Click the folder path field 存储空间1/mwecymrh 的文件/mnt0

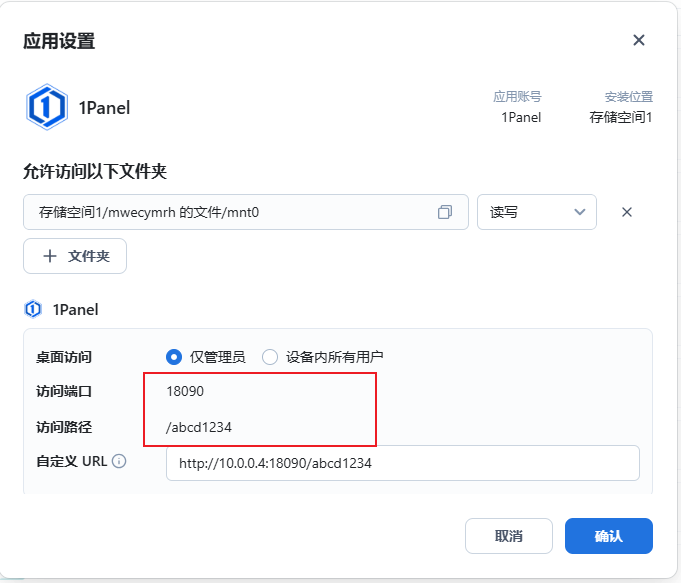pyautogui.click(x=245, y=212)
